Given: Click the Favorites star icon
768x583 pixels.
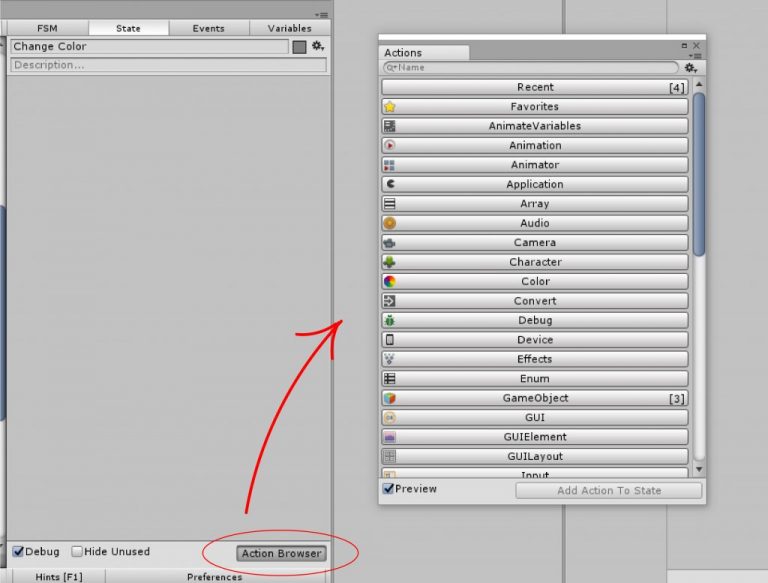Looking at the screenshot, I should 390,107.
